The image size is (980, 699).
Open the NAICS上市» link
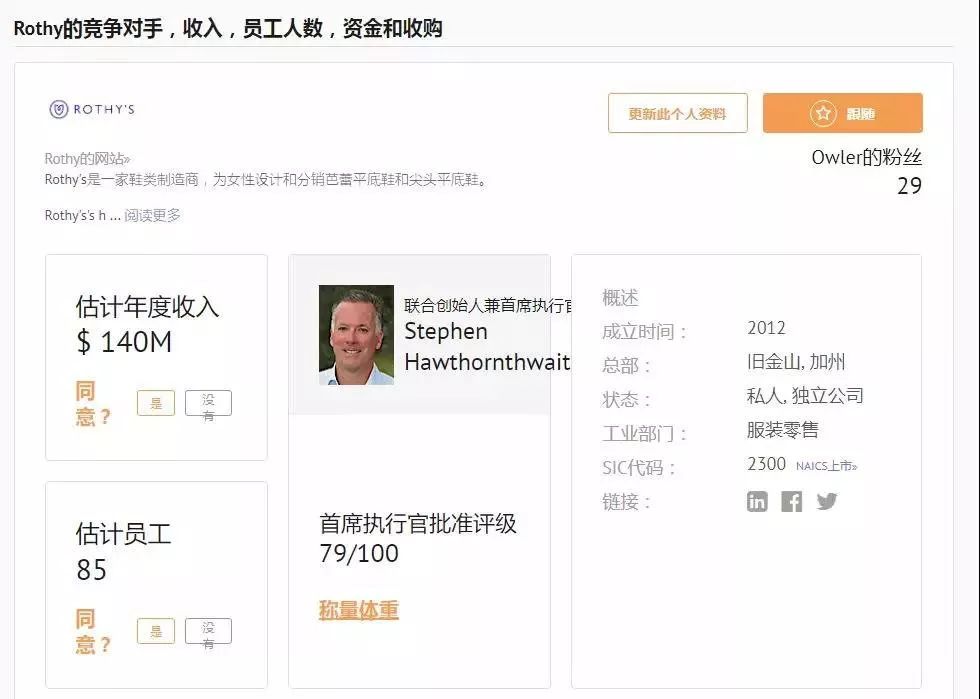point(826,466)
